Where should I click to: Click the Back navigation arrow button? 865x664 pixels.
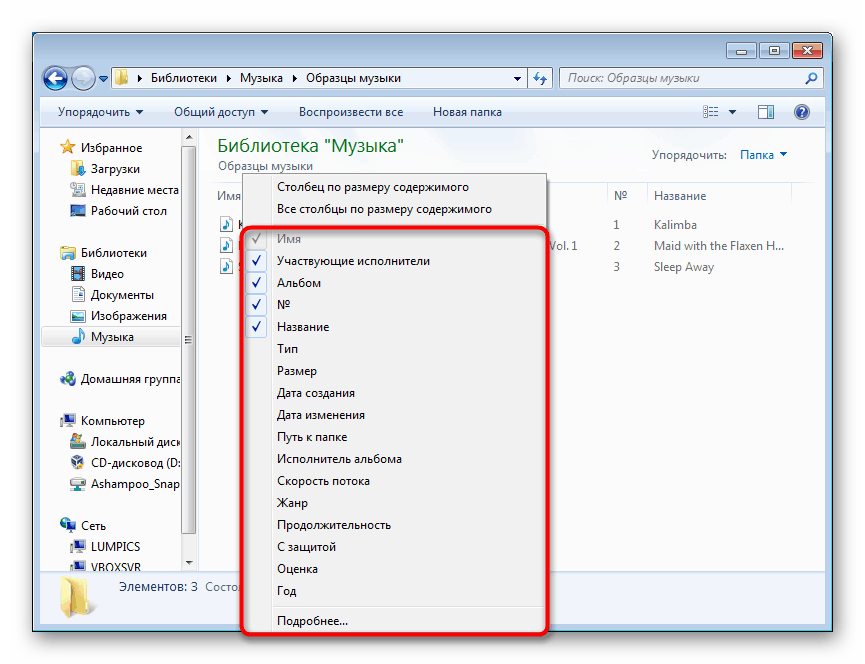(55, 78)
